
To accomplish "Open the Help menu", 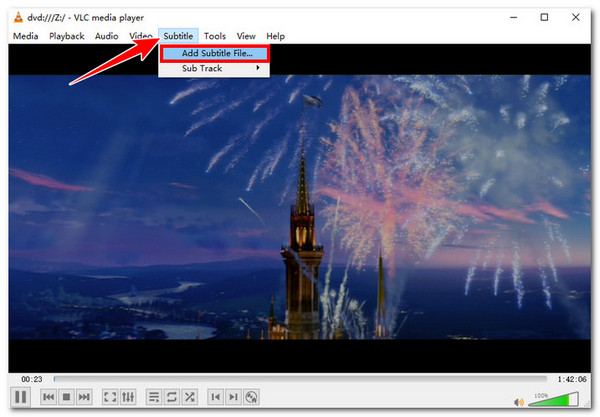I will coord(276,36).
